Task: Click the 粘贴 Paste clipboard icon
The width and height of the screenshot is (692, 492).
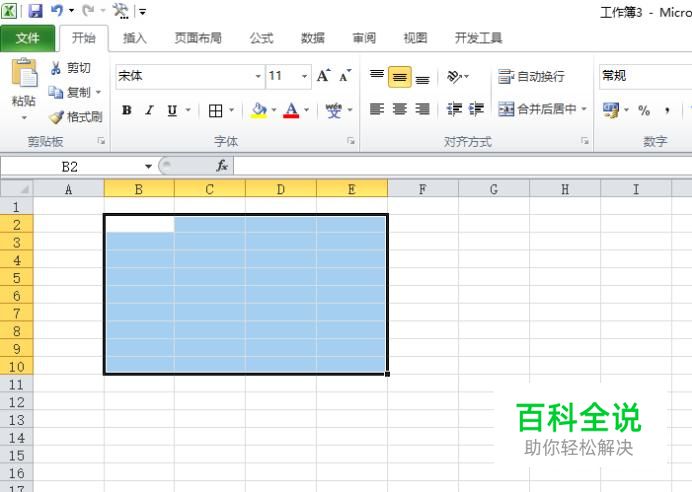Action: tap(24, 73)
